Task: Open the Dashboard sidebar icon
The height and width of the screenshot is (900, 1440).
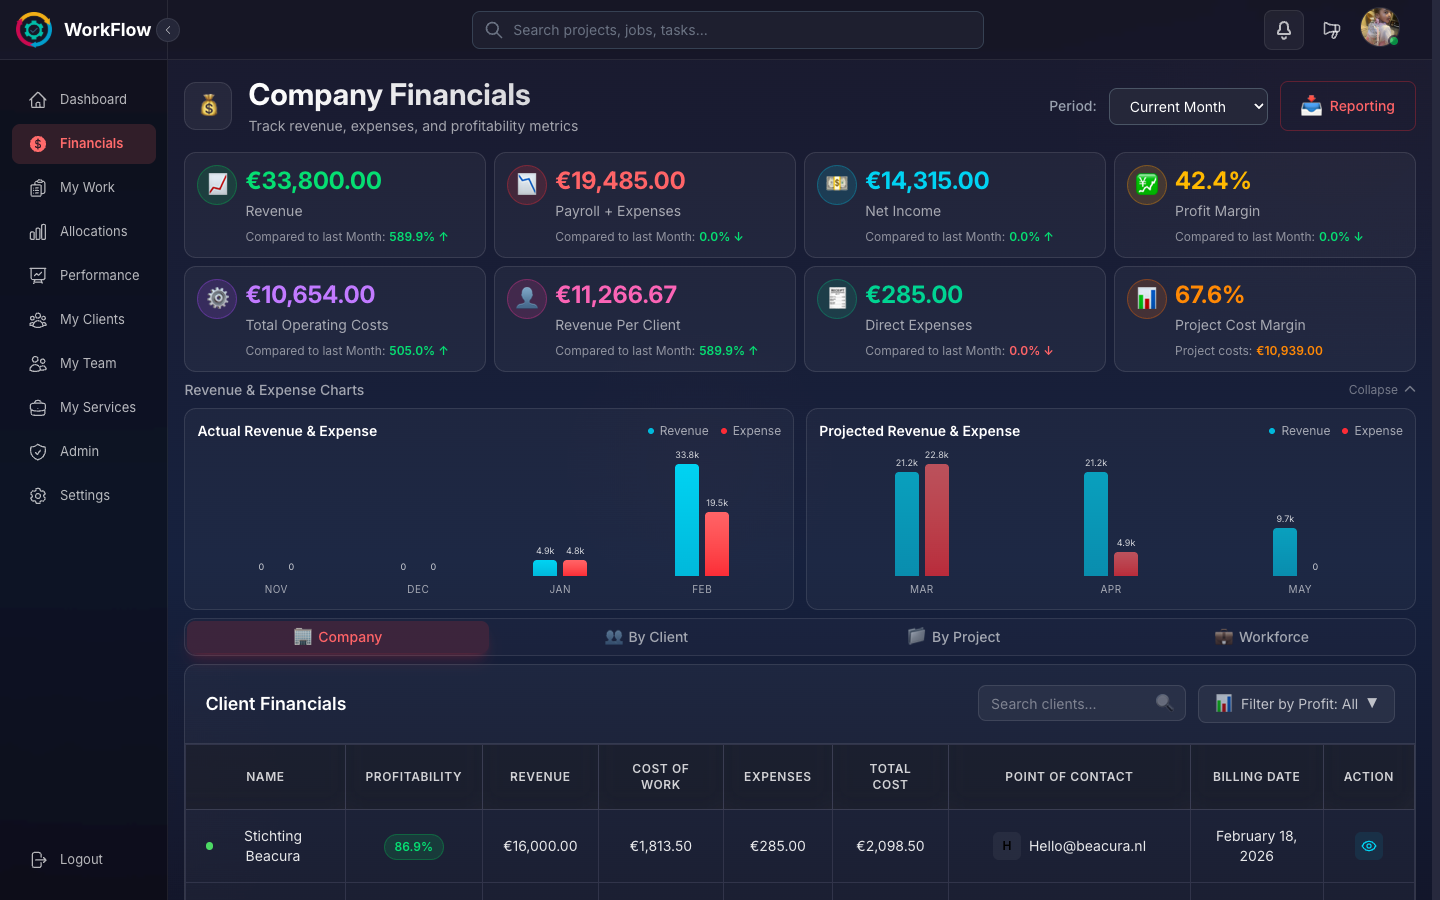Action: pos(36,99)
